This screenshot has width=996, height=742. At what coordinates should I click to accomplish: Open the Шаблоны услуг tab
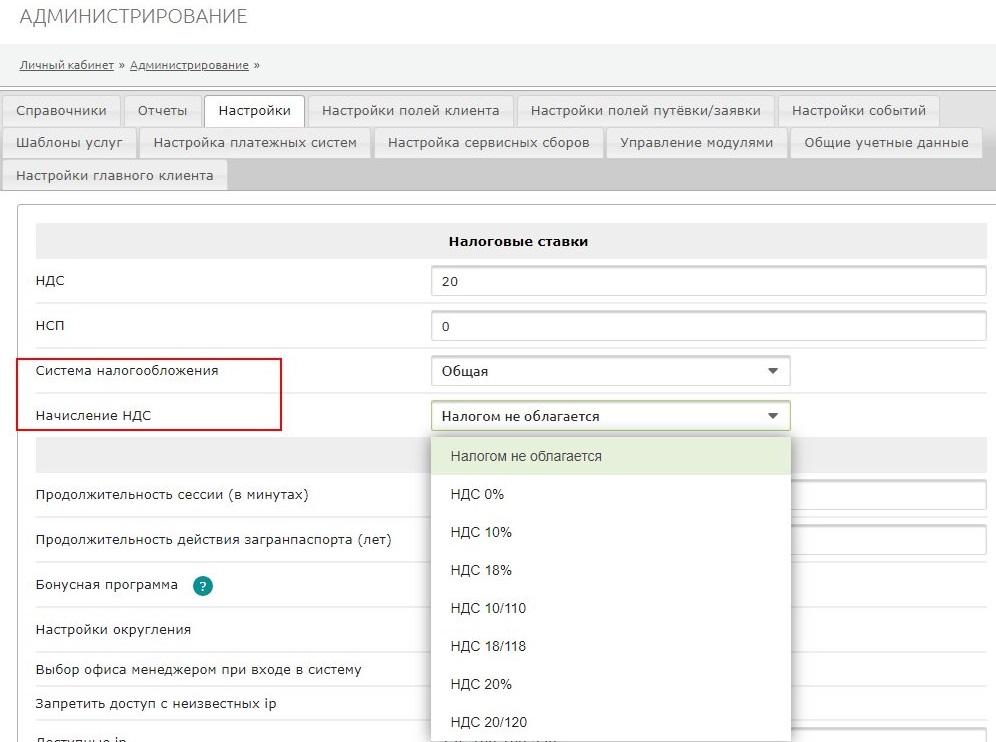point(69,143)
